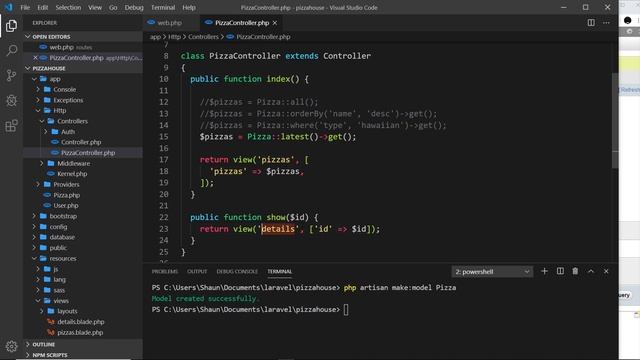Open the Help menu
640x360 pixels.
pos(189,7)
